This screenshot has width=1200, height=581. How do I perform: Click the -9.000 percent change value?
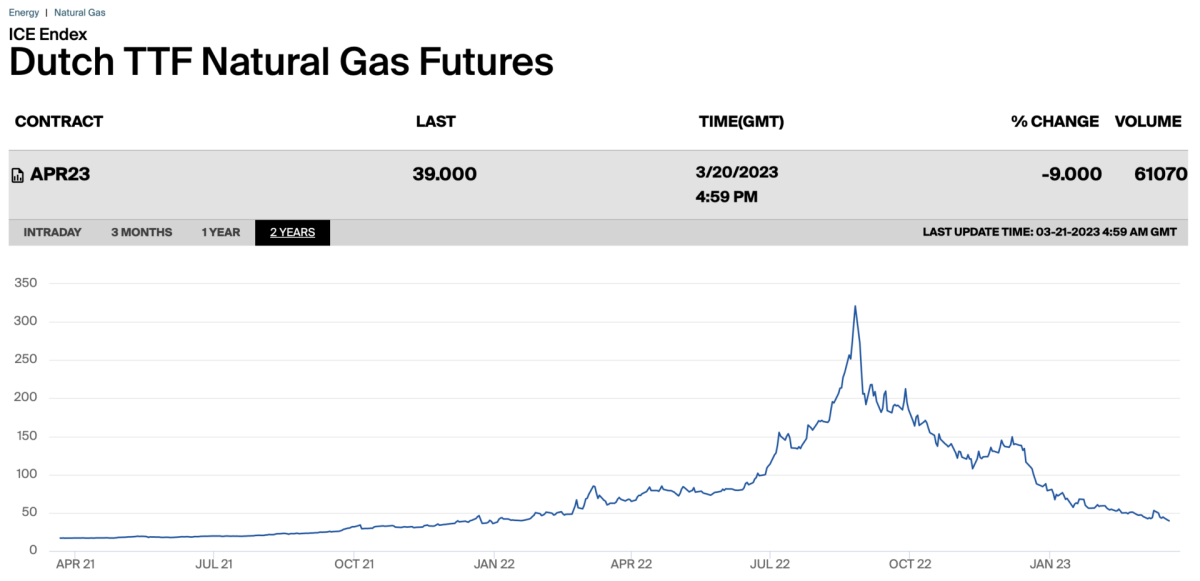point(1071,174)
